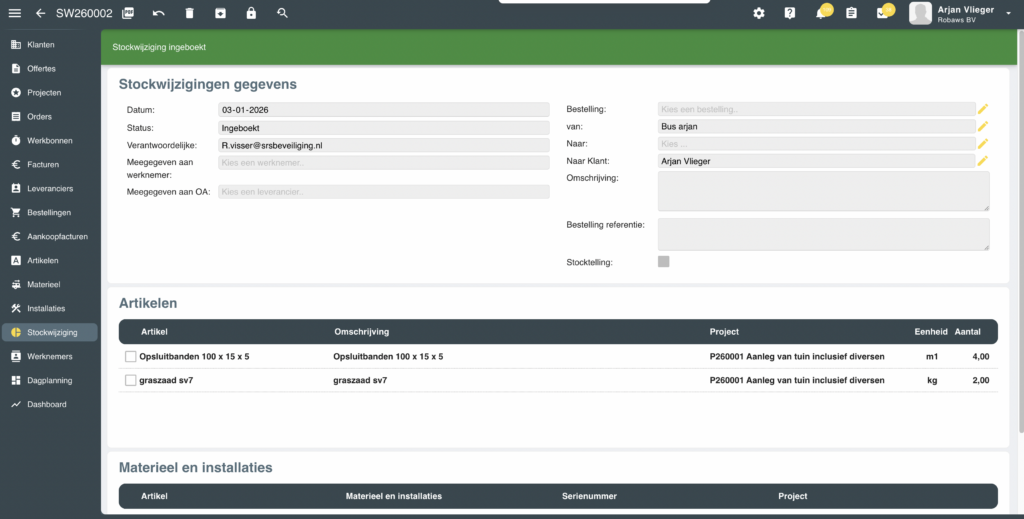This screenshot has height=519, width=1024.
Task: Open the settings gear
Action: [x=759, y=13]
